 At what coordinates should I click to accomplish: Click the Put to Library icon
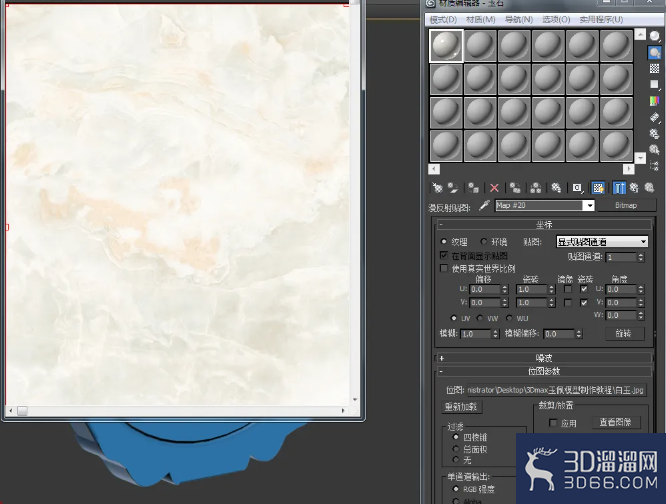[x=556, y=188]
